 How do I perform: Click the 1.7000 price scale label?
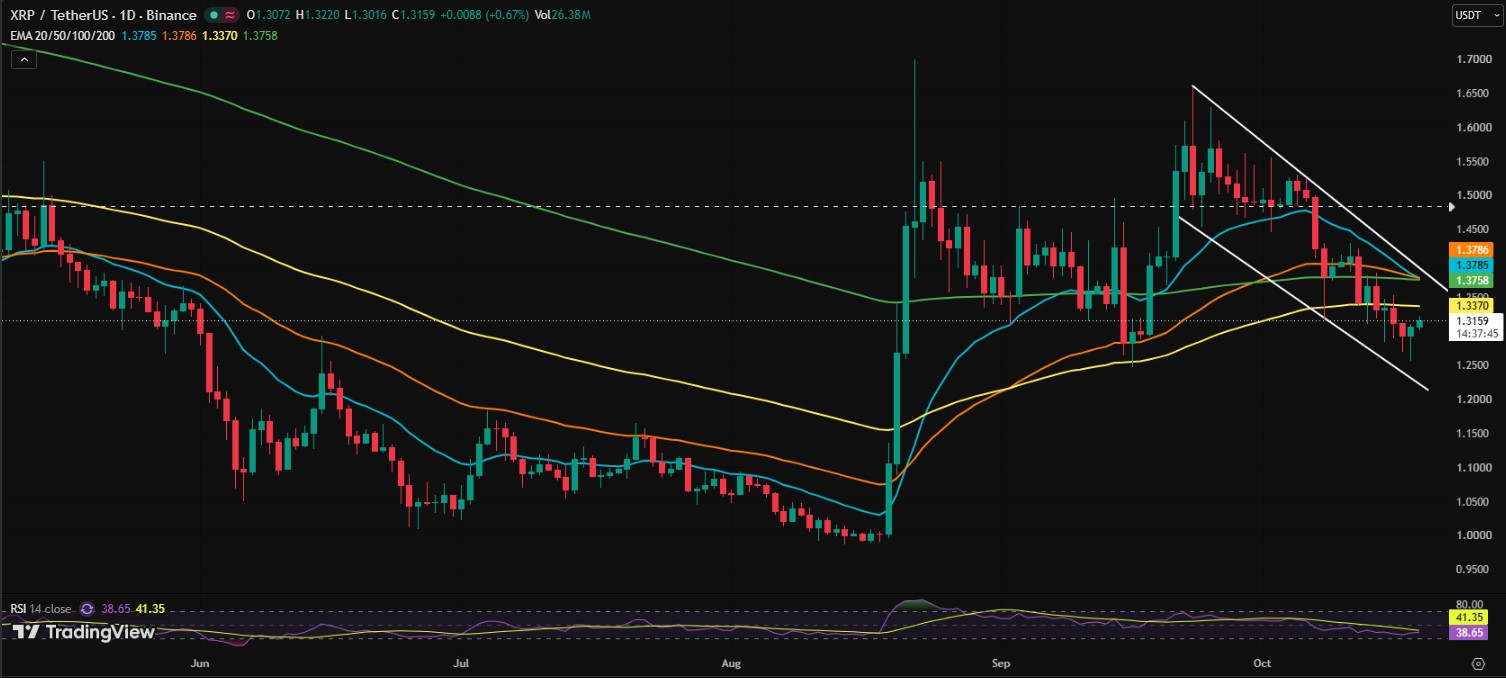point(1474,60)
